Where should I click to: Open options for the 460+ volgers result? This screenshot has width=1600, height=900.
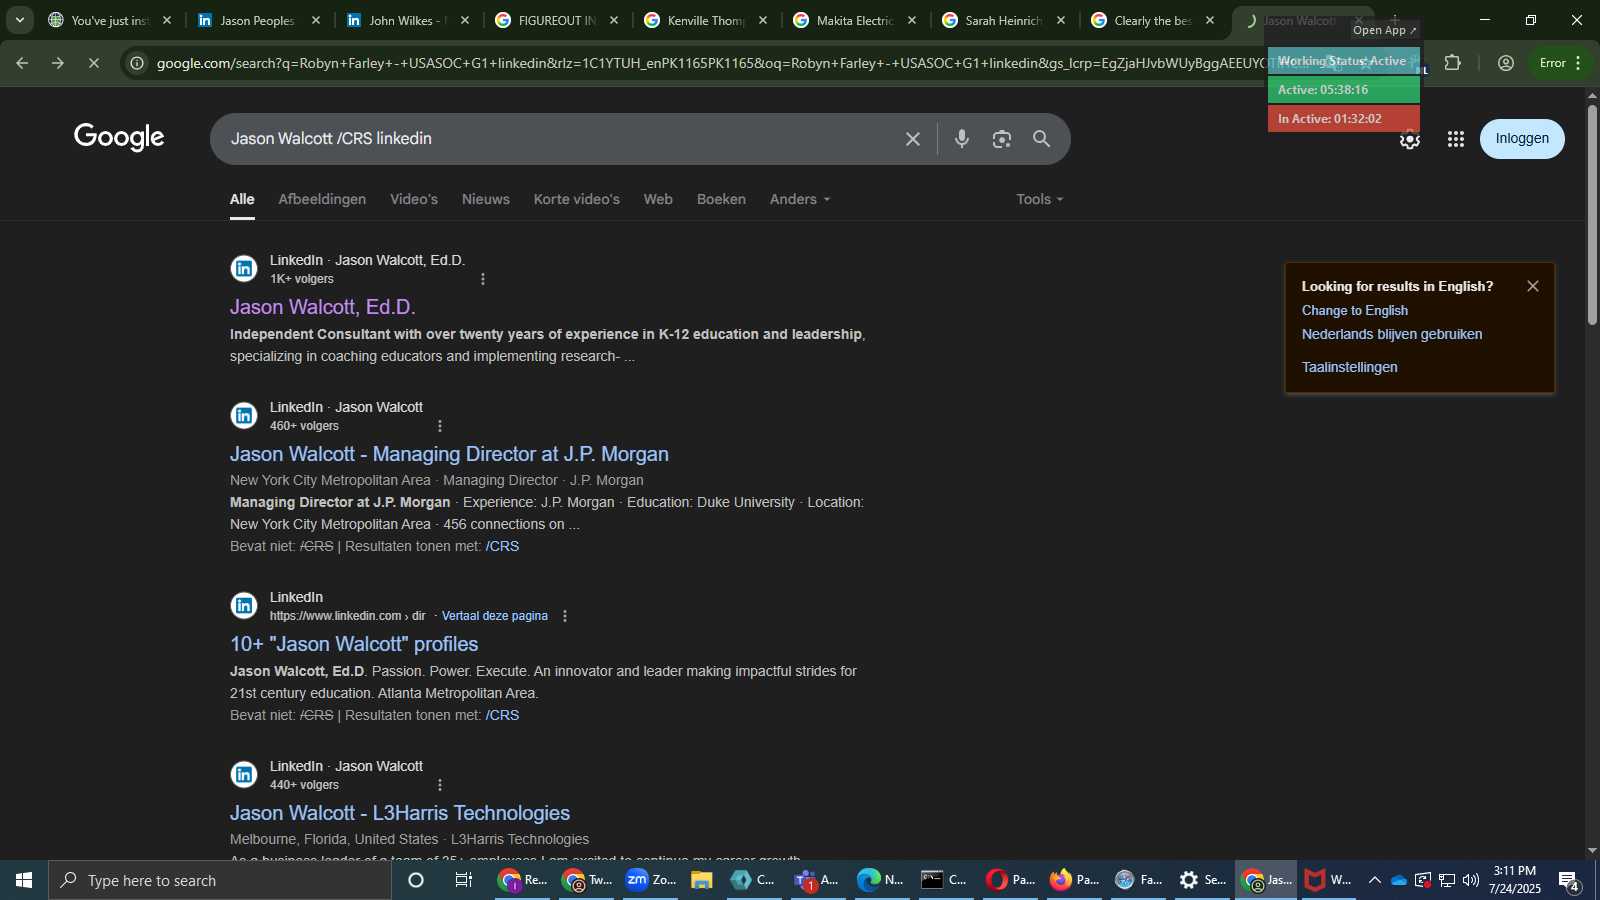pyautogui.click(x=439, y=426)
